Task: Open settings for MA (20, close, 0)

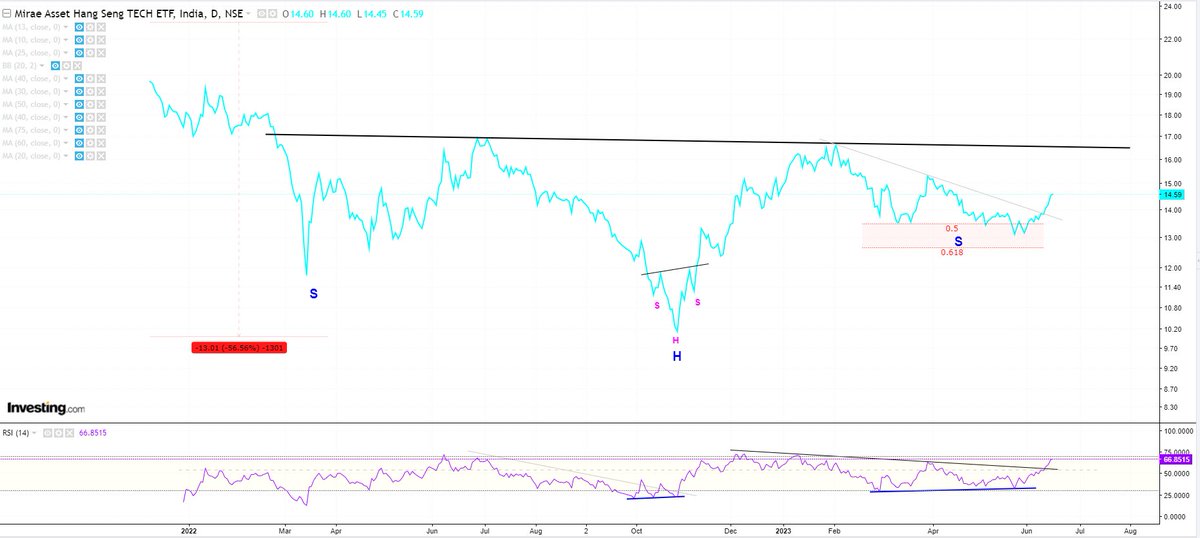Action: tap(90, 156)
